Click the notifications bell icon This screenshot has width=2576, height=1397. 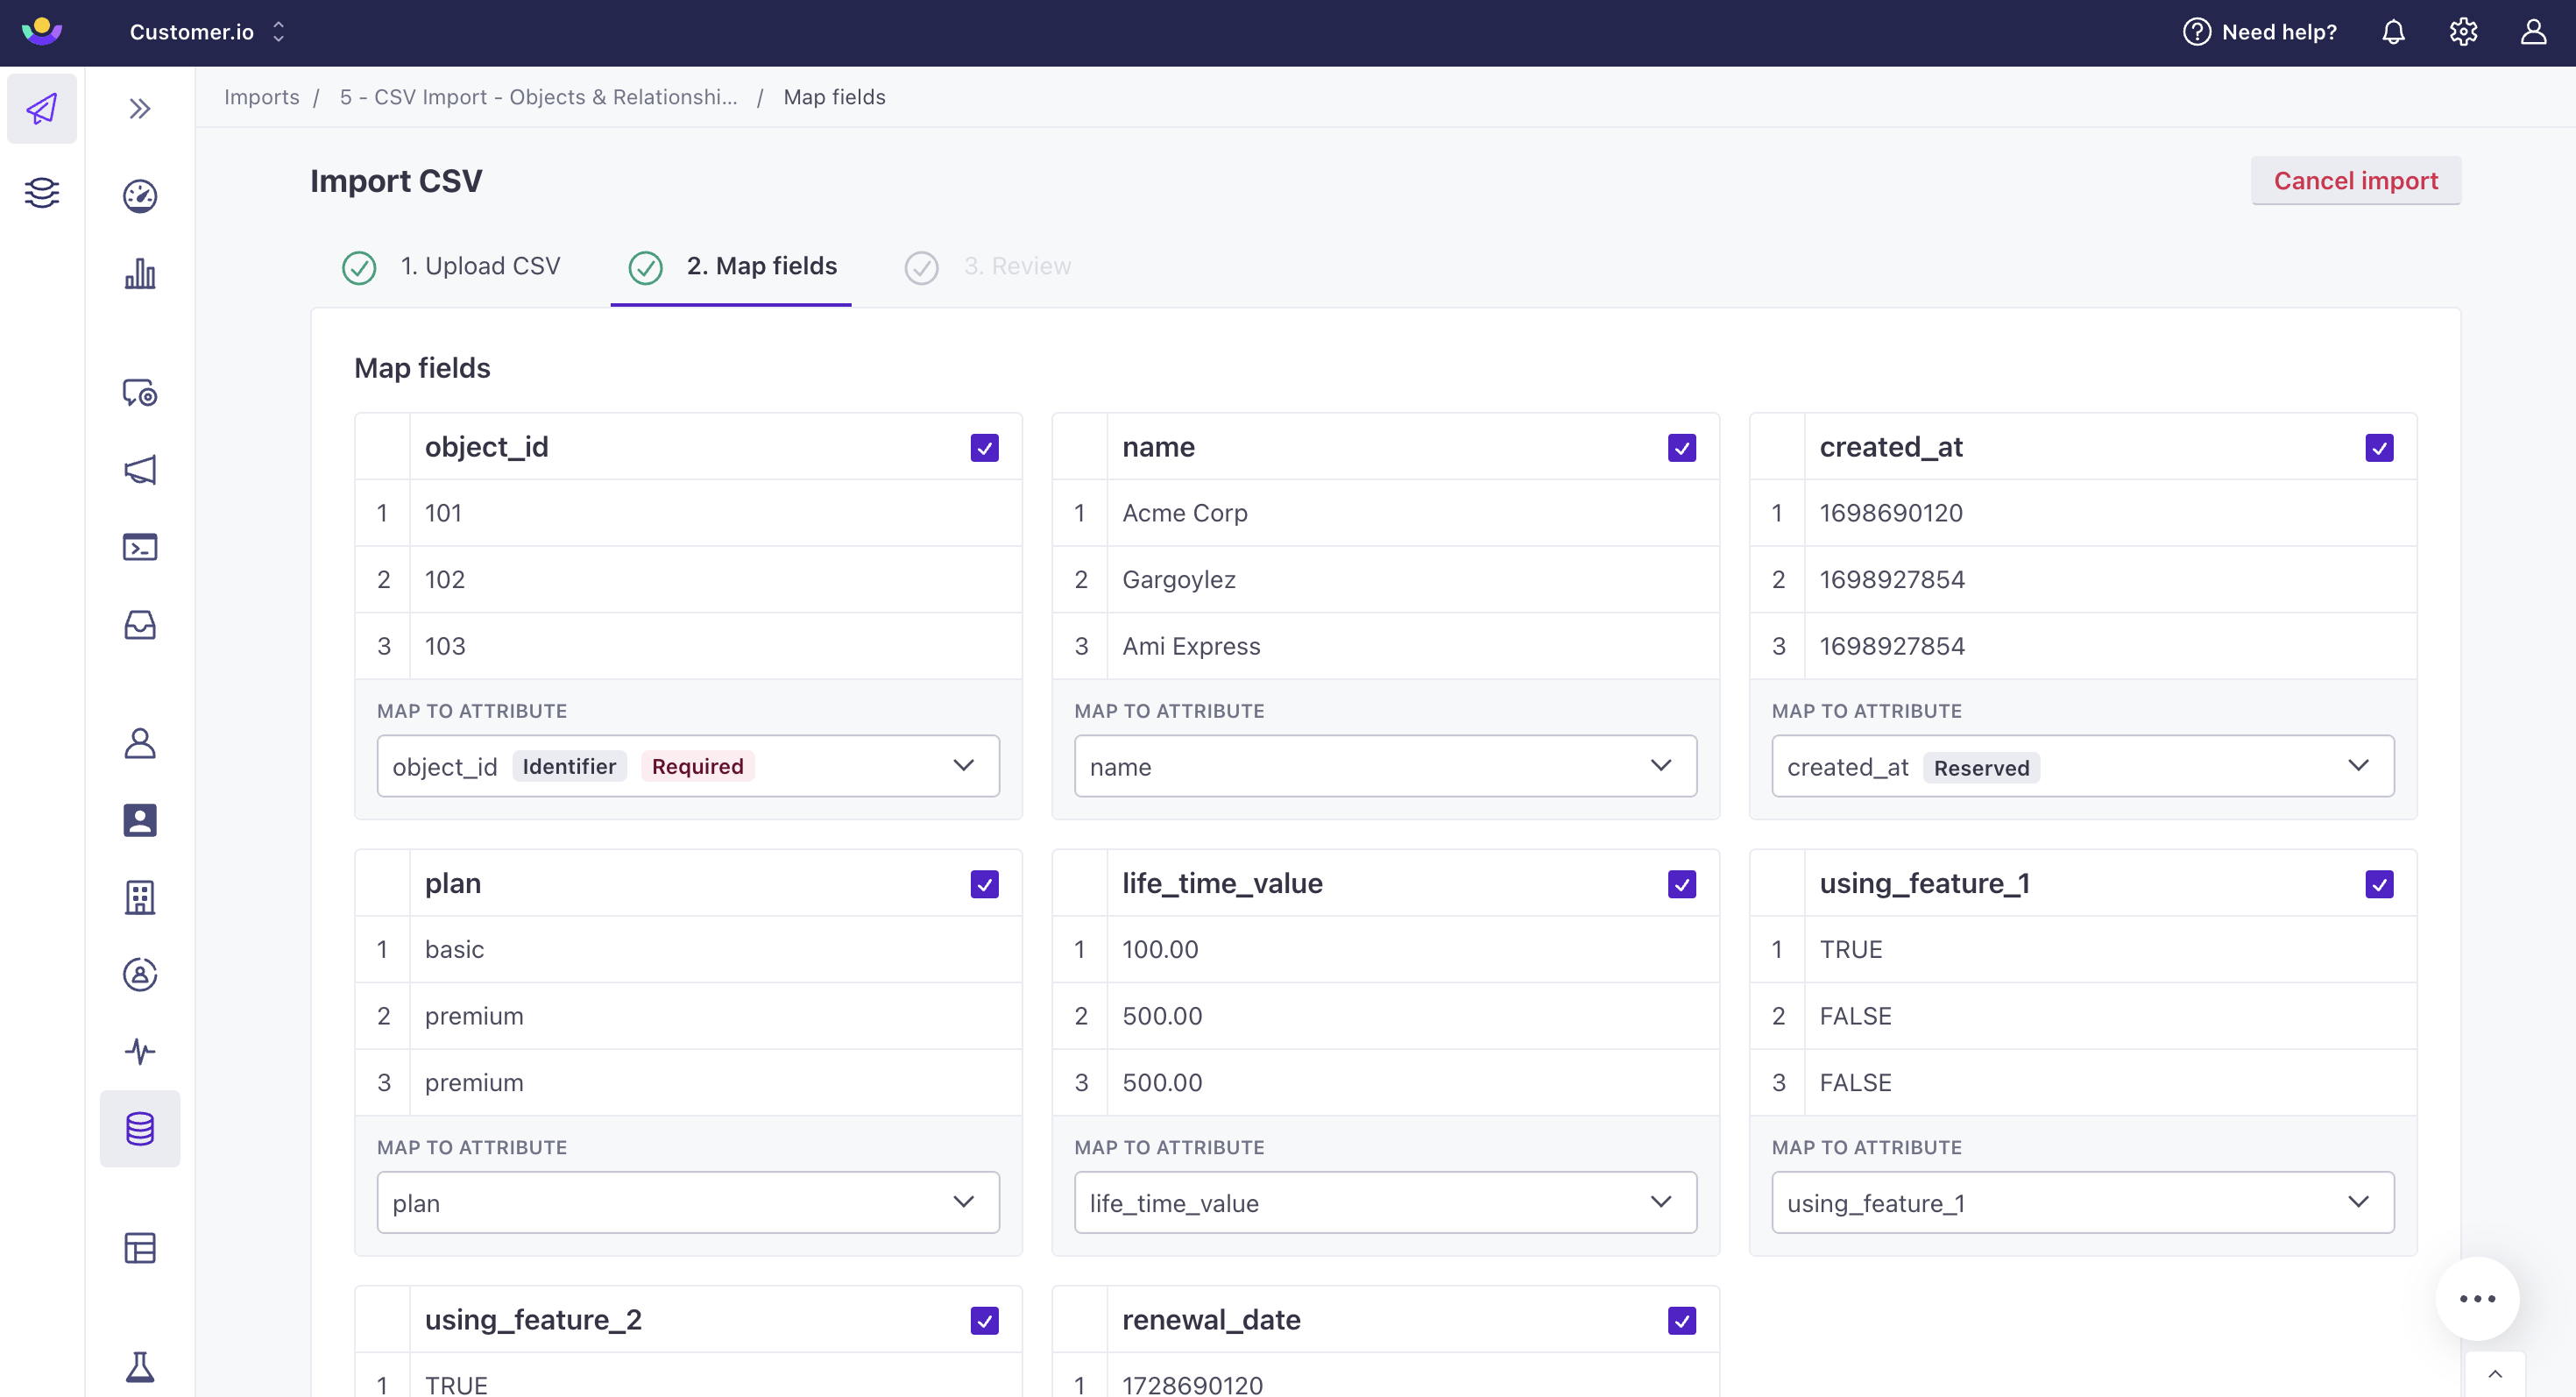[2393, 32]
